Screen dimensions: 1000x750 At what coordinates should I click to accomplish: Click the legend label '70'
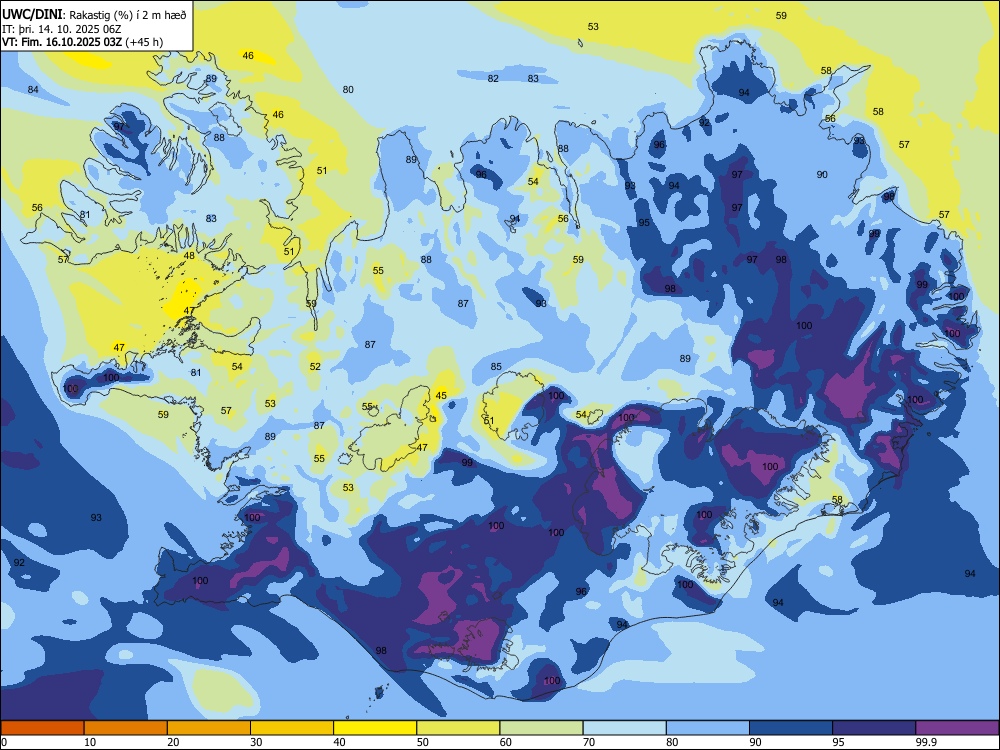click(x=589, y=742)
